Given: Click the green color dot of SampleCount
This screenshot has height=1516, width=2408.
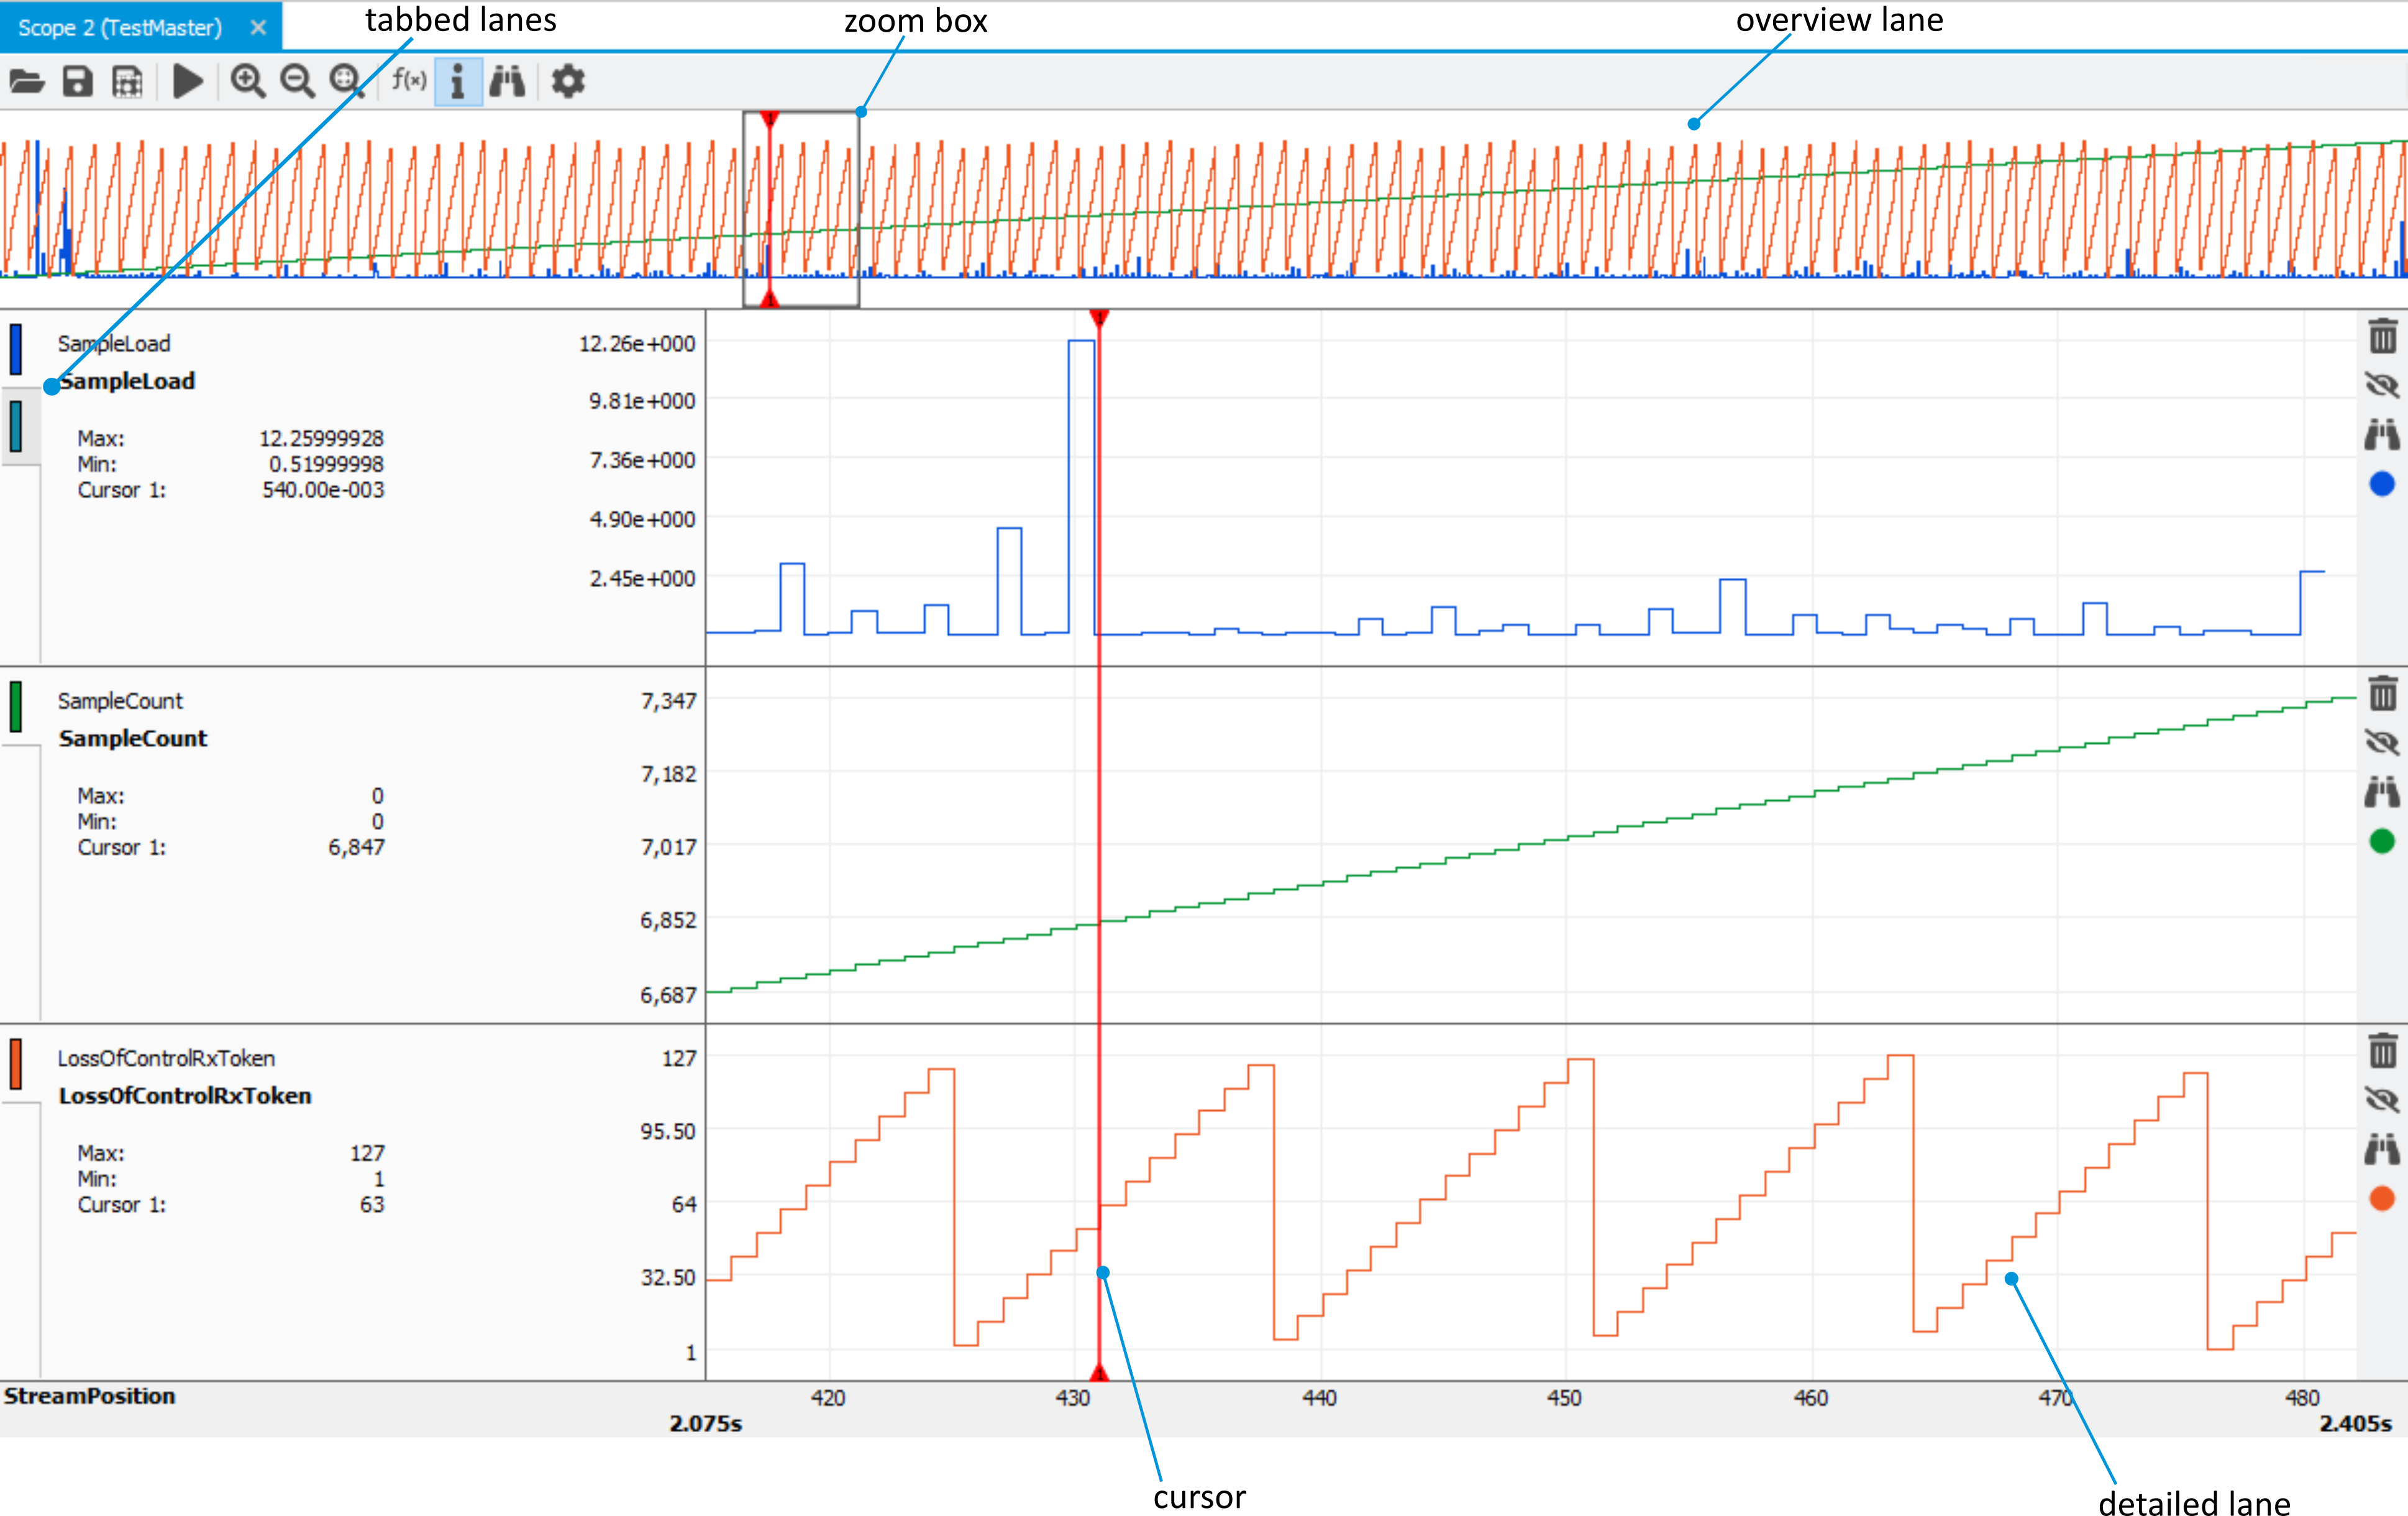Looking at the screenshot, I should (2382, 841).
